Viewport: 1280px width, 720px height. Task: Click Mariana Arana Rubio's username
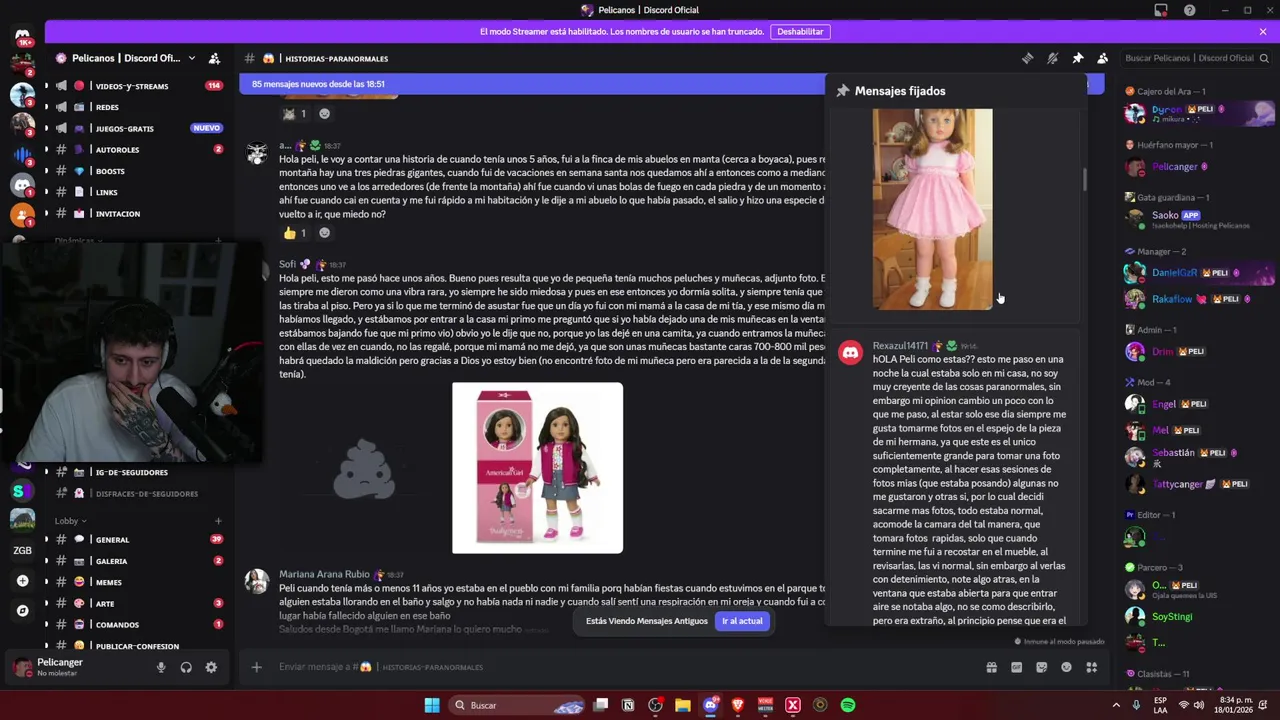(x=324, y=574)
